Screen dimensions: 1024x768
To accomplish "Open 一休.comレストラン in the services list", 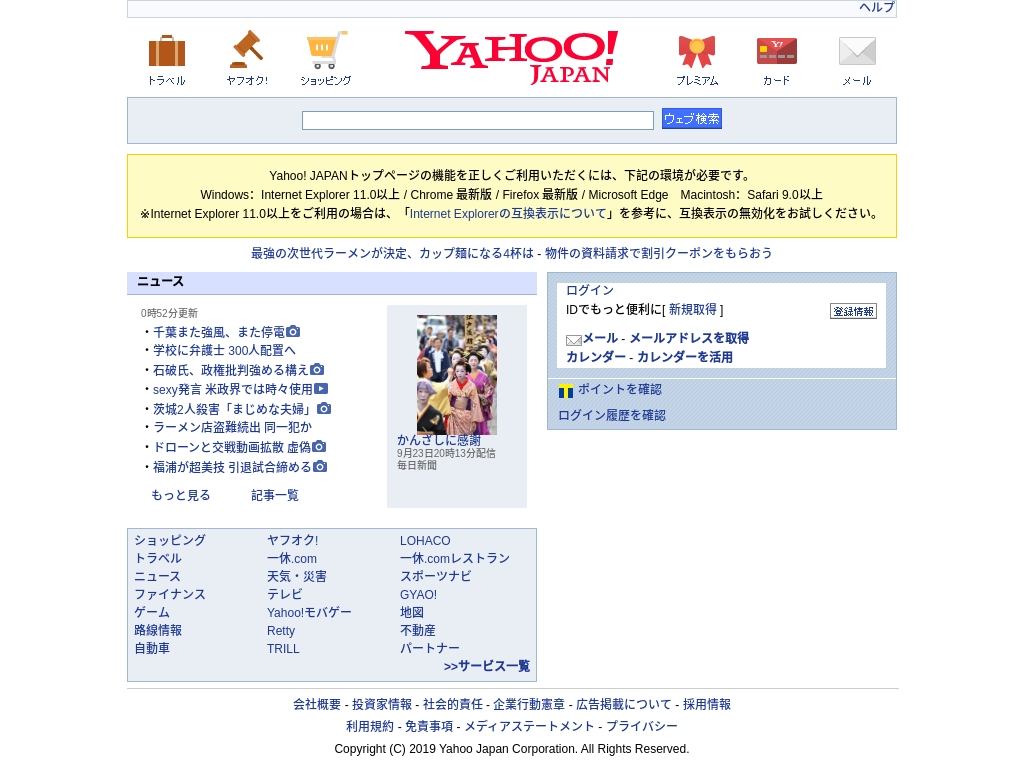I will click(455, 558).
